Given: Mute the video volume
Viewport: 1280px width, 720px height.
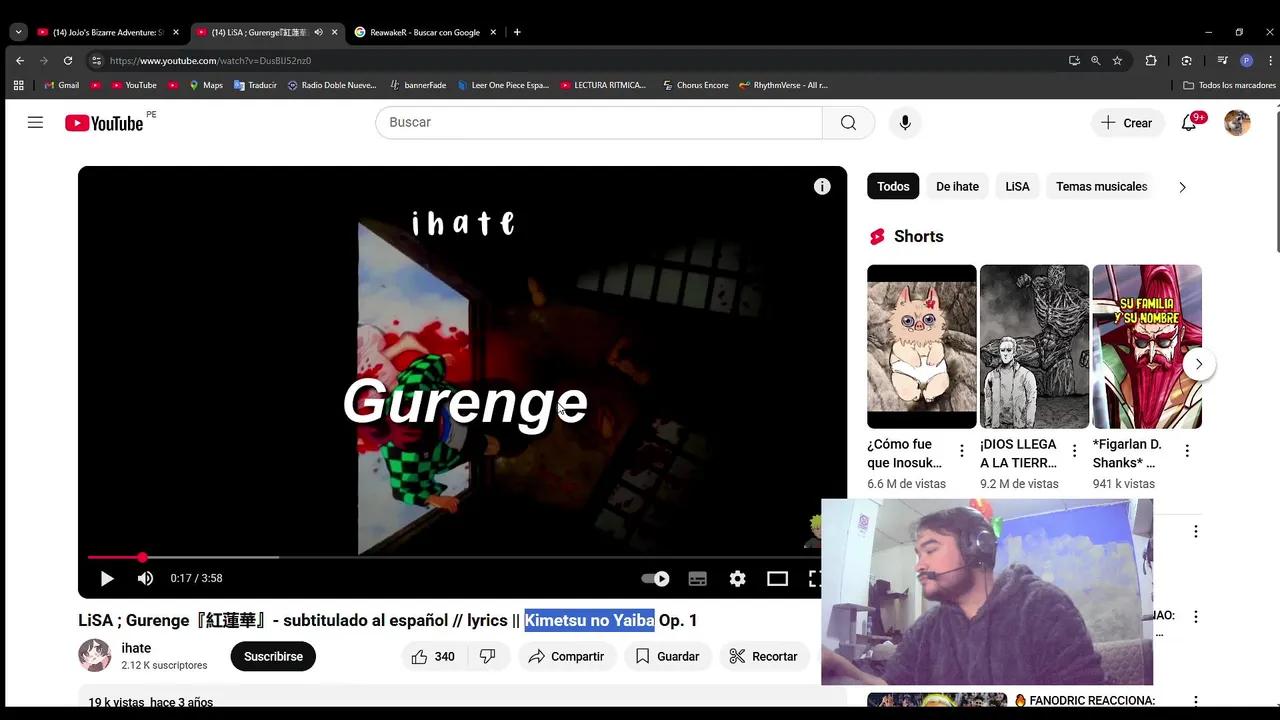Looking at the screenshot, I should [145, 578].
